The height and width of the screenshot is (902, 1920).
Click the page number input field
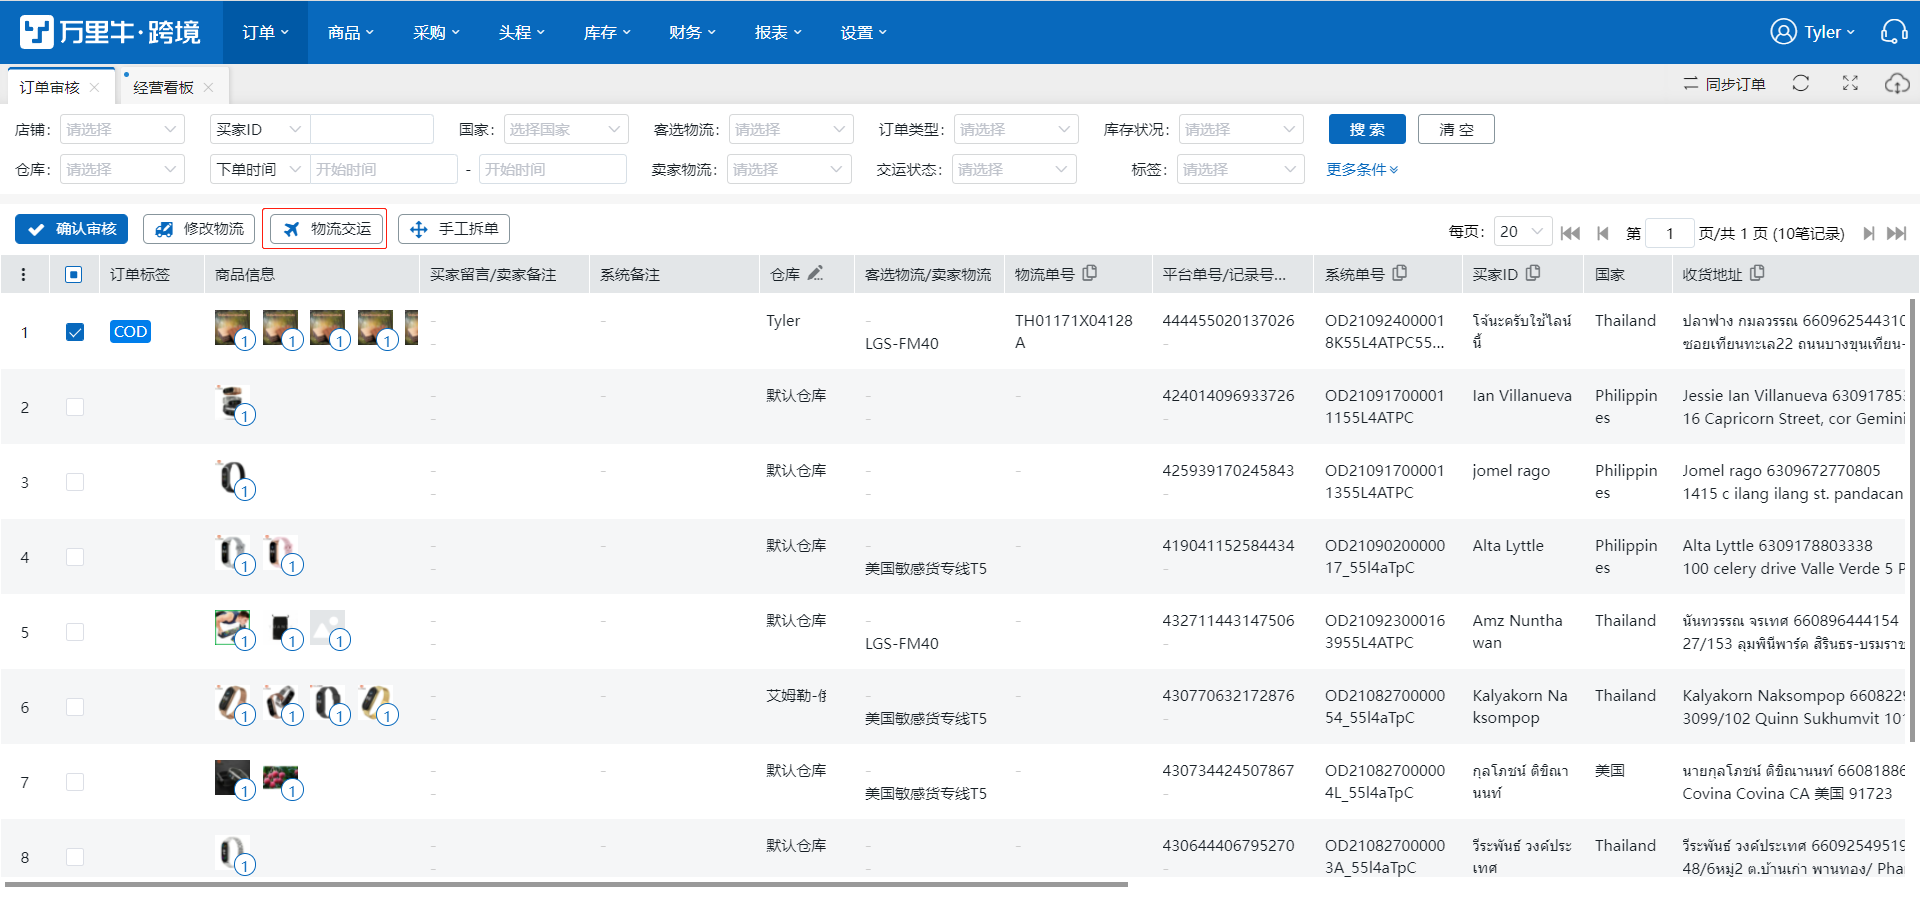(1669, 233)
